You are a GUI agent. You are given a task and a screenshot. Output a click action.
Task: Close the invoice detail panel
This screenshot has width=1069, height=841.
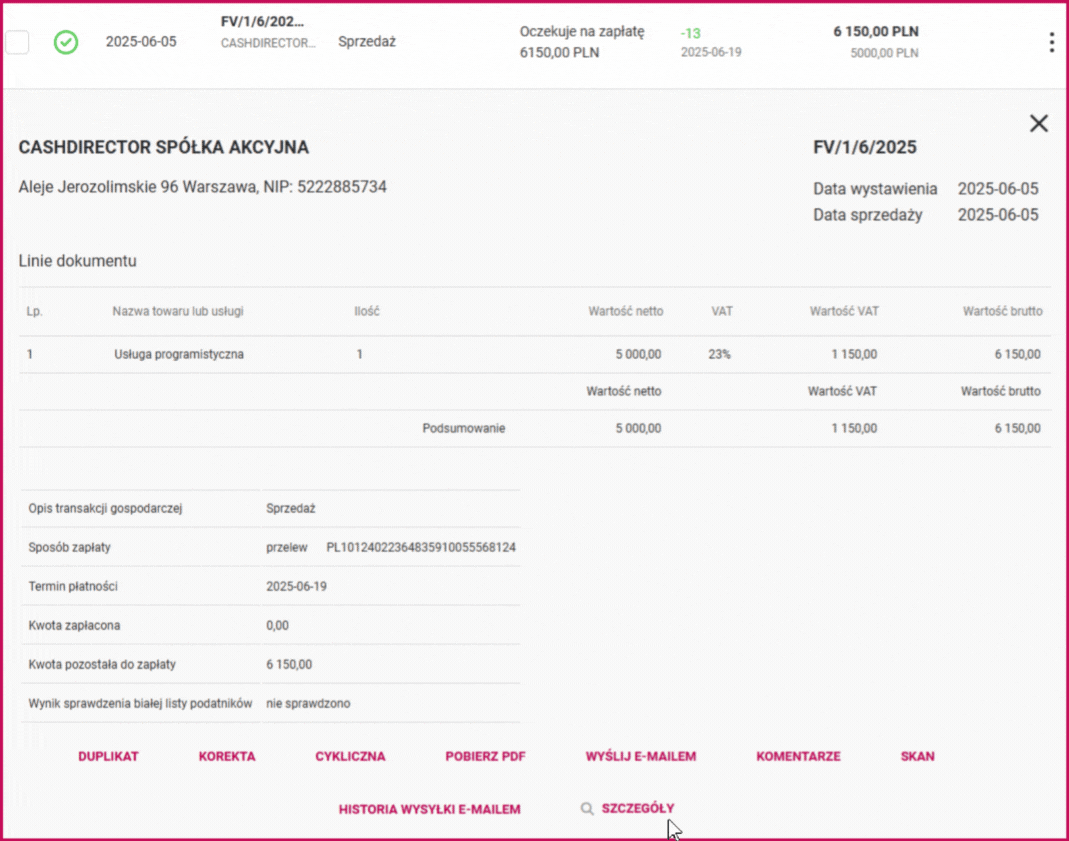coord(1038,123)
